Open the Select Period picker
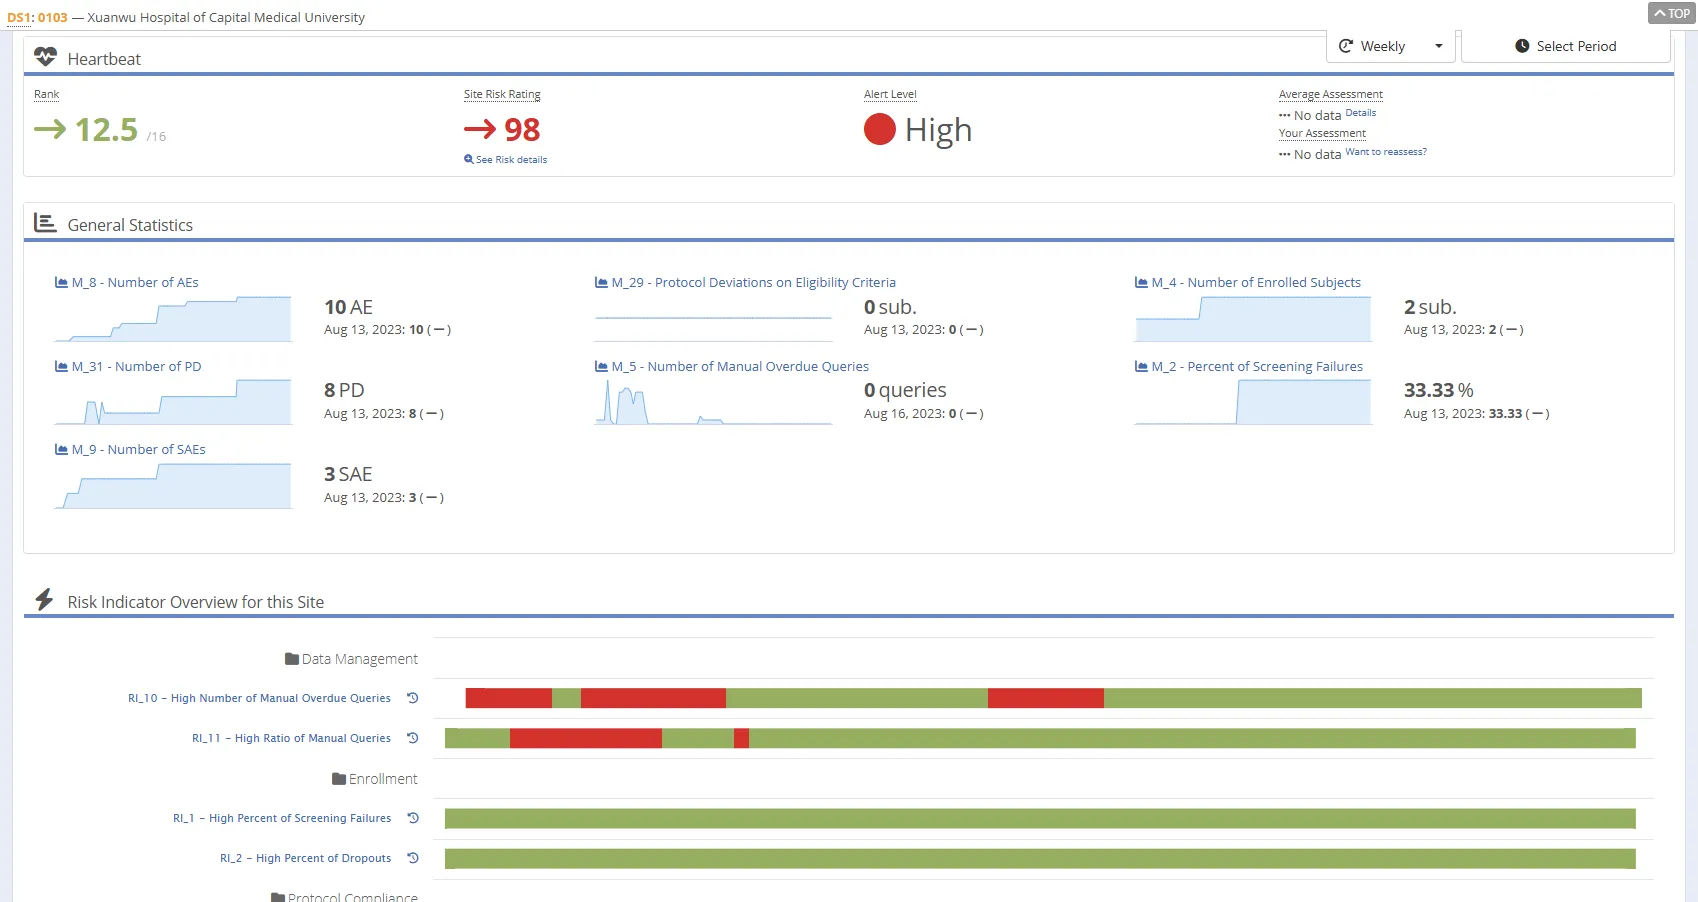1698x902 pixels. (x=1565, y=46)
